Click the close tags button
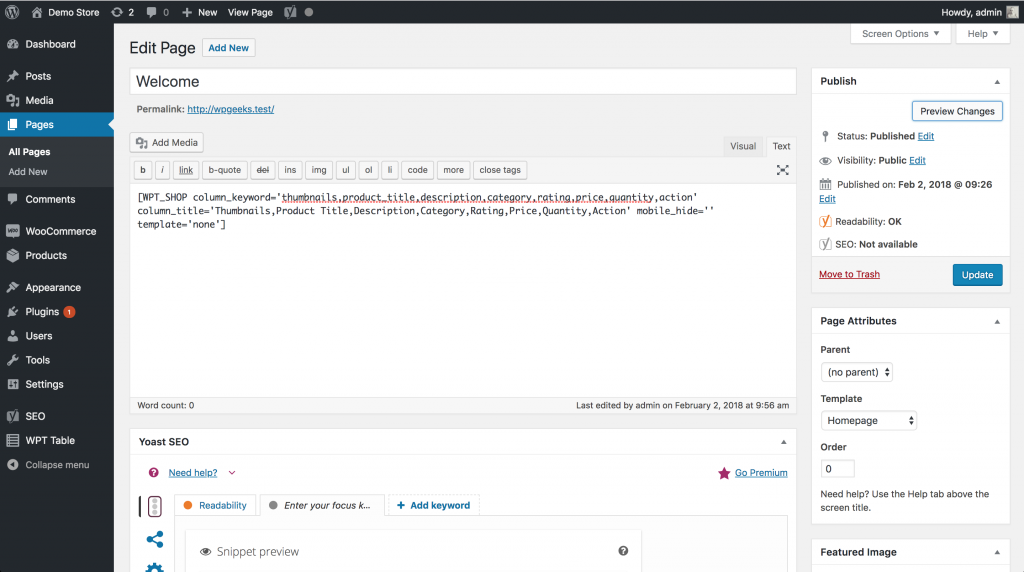1024x572 pixels. click(500, 170)
